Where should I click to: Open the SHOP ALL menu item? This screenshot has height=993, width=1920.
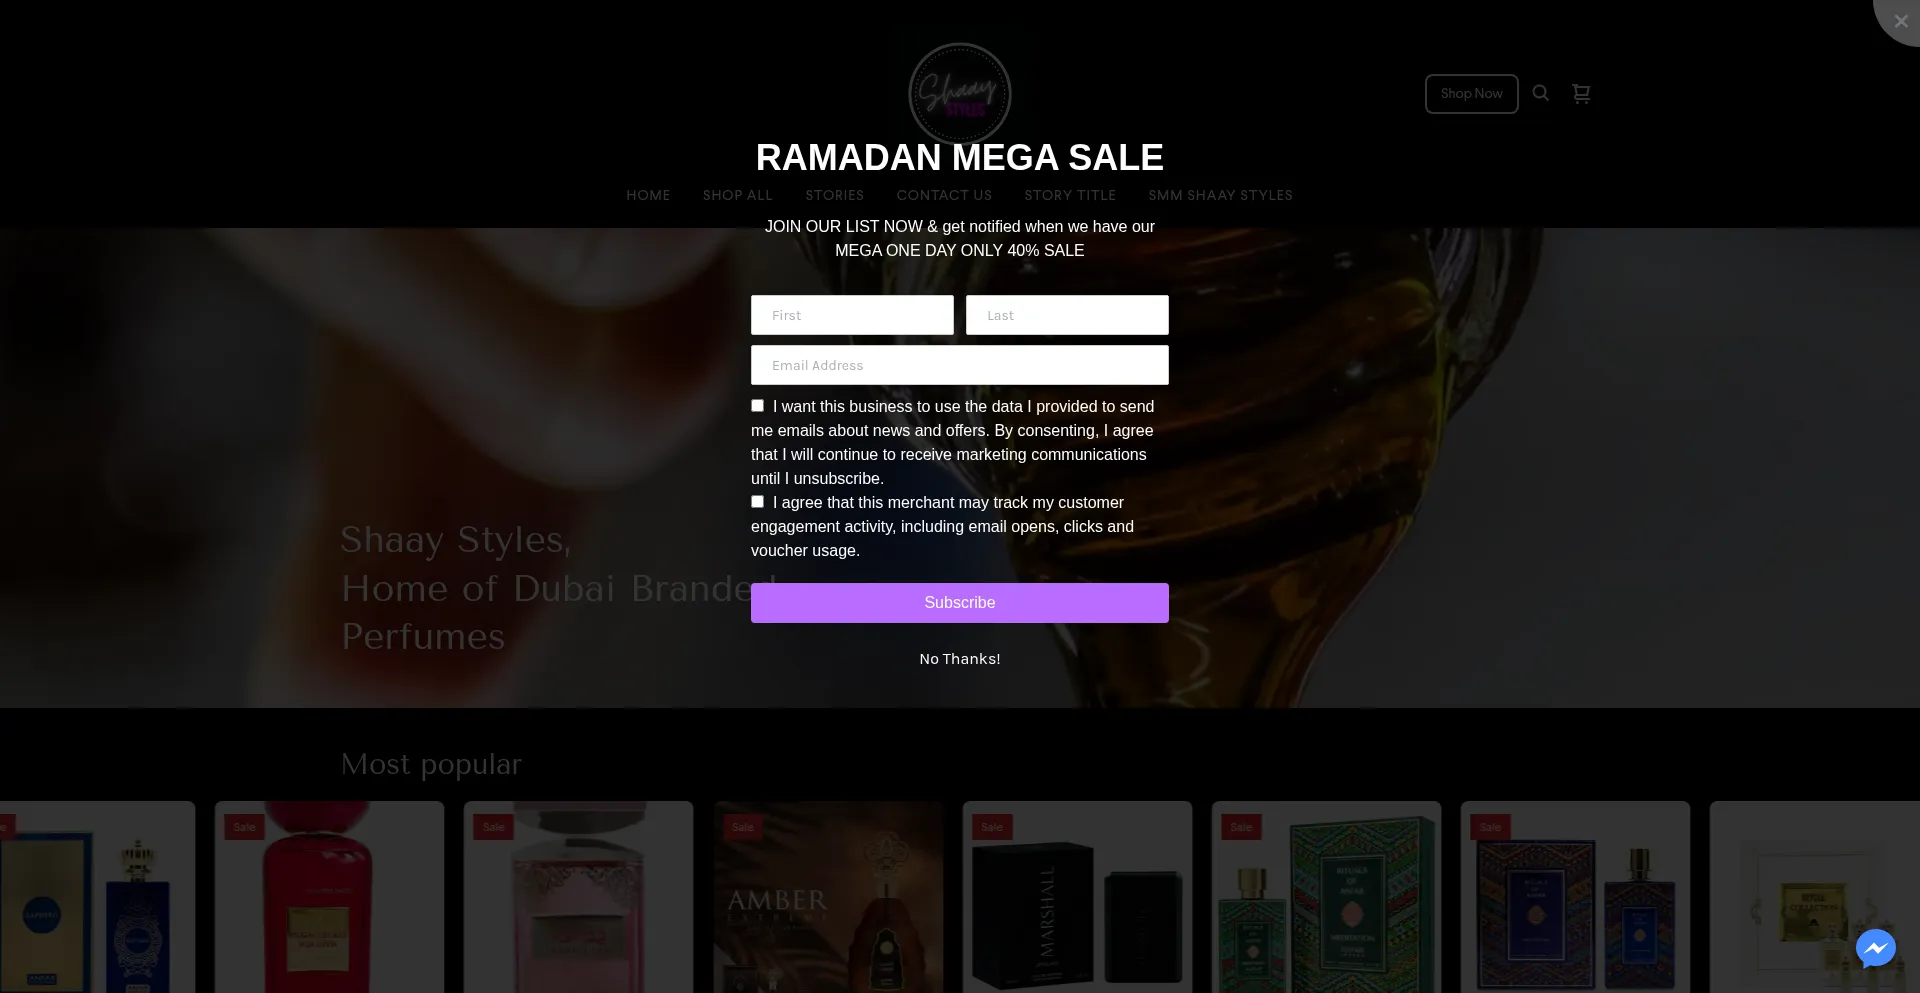click(x=738, y=195)
